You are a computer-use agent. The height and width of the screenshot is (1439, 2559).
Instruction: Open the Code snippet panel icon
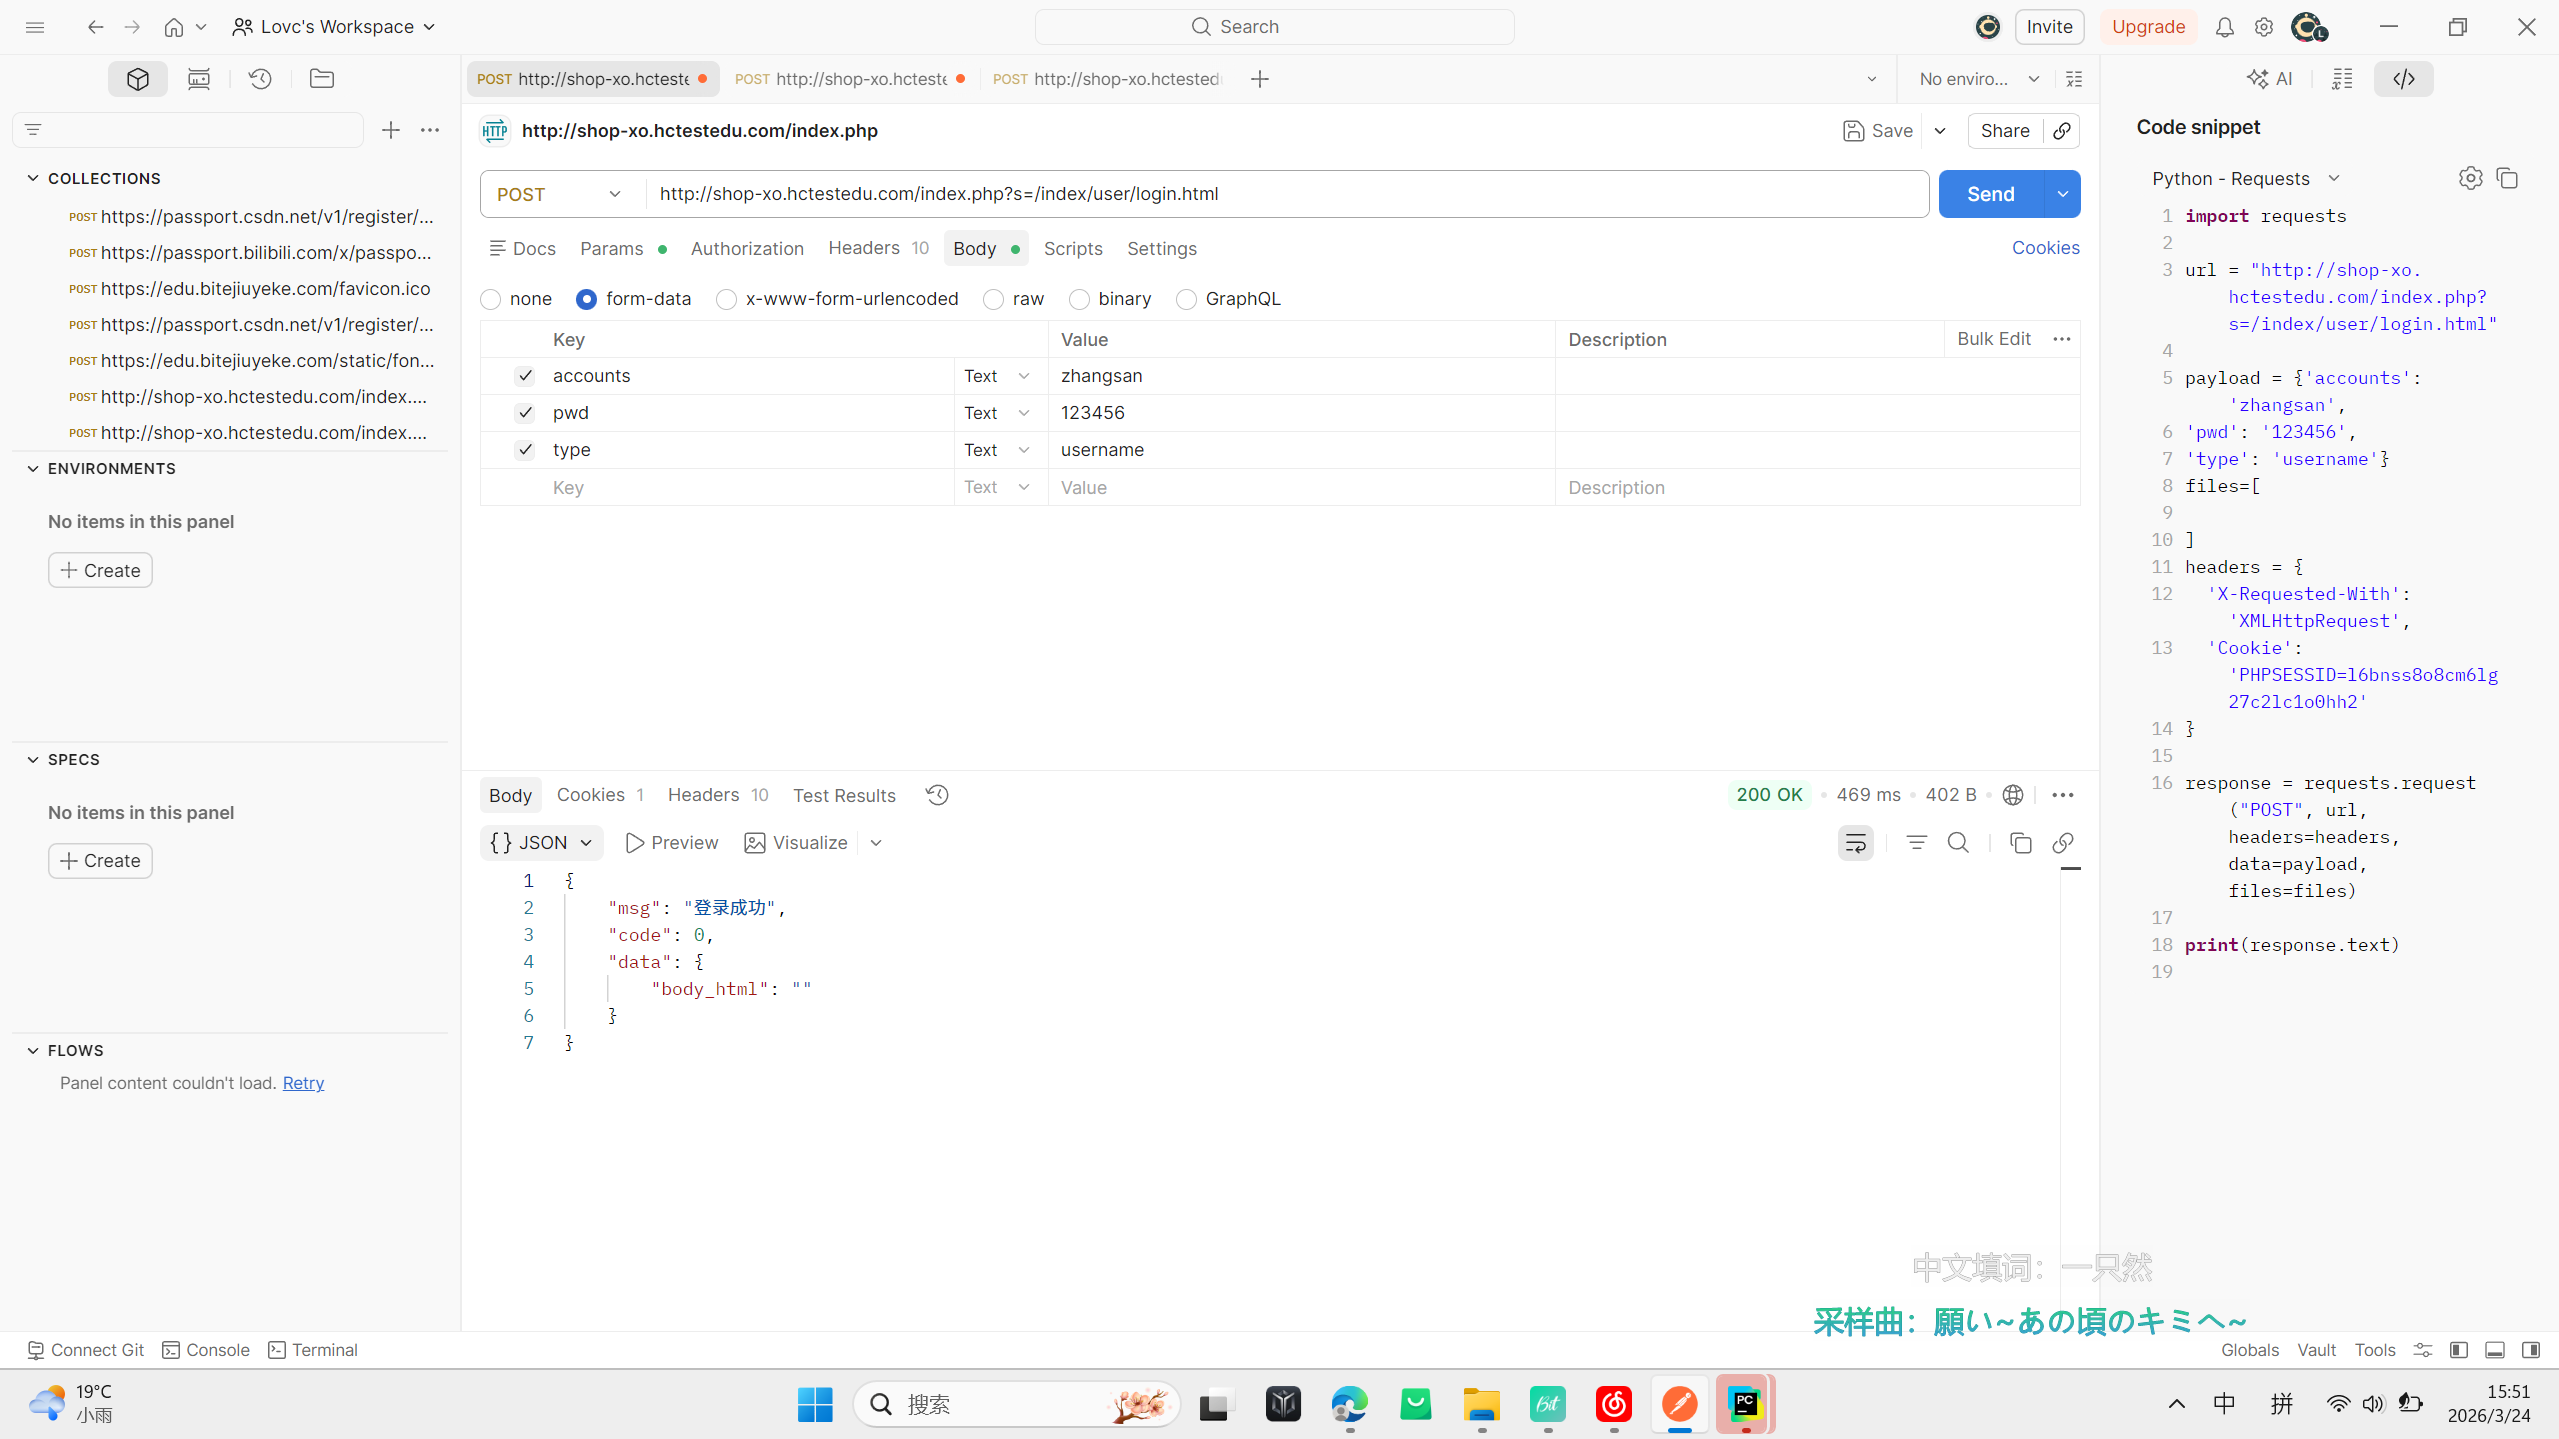(2404, 79)
